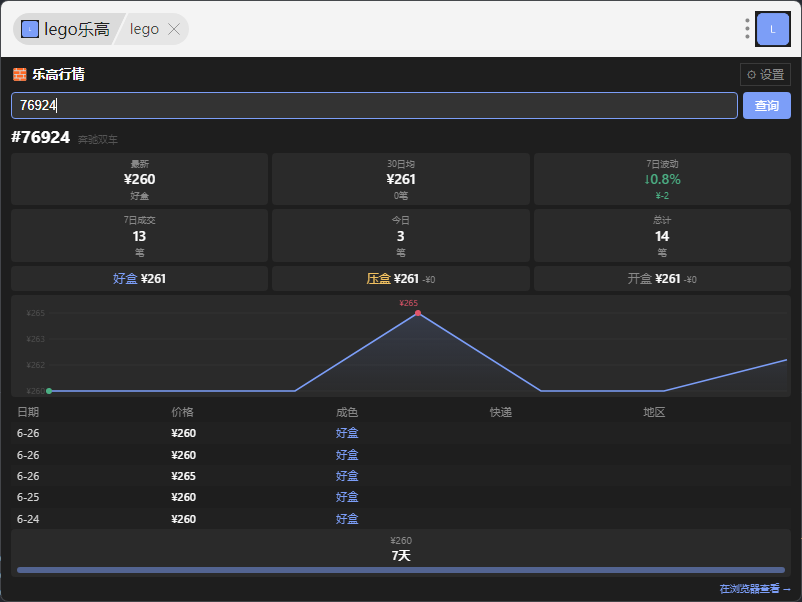Click the green starting point on chart
802x602 pixels.
click(49, 391)
